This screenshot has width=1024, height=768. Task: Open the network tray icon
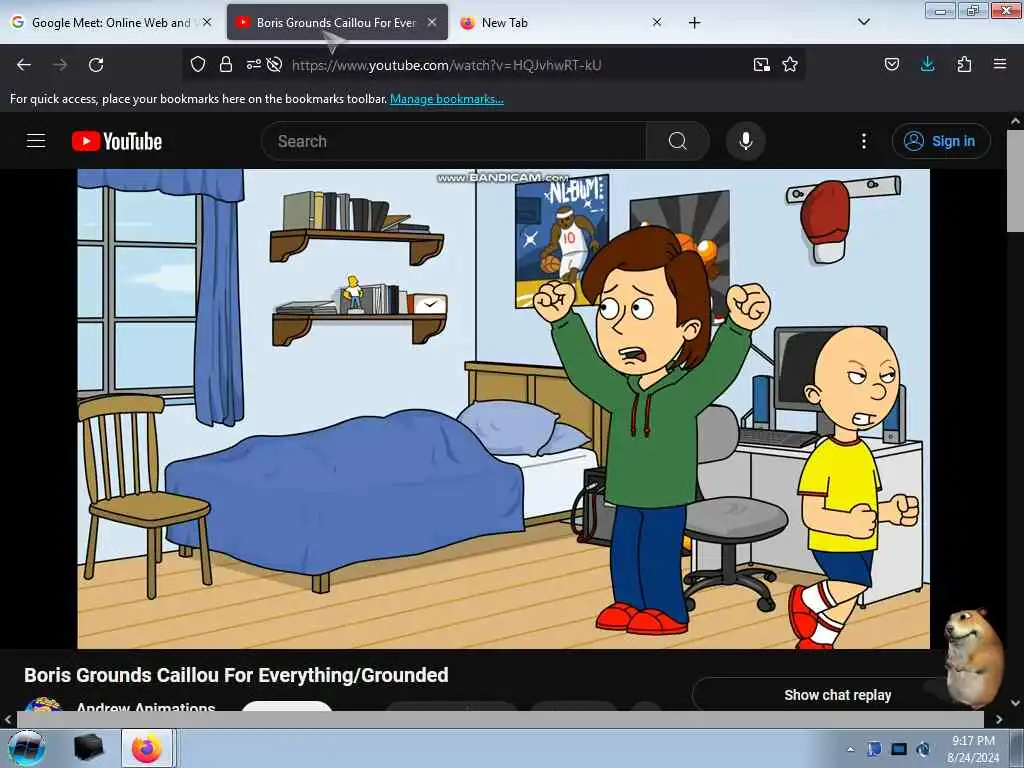click(899, 749)
